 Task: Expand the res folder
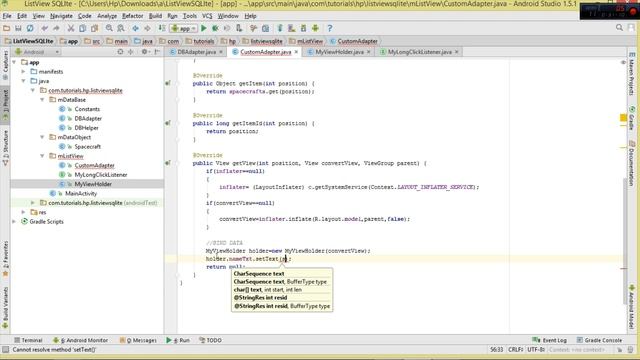point(23,212)
